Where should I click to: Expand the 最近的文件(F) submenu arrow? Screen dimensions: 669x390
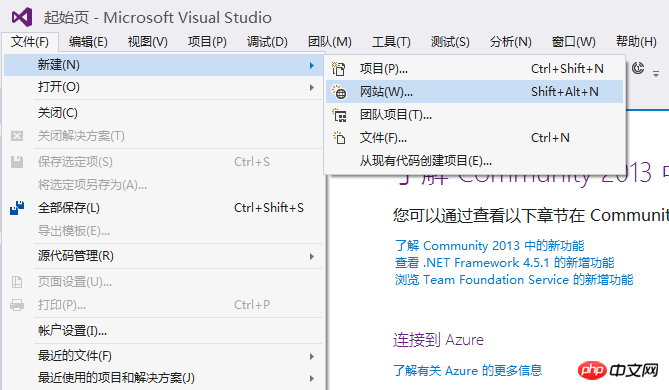(312, 356)
